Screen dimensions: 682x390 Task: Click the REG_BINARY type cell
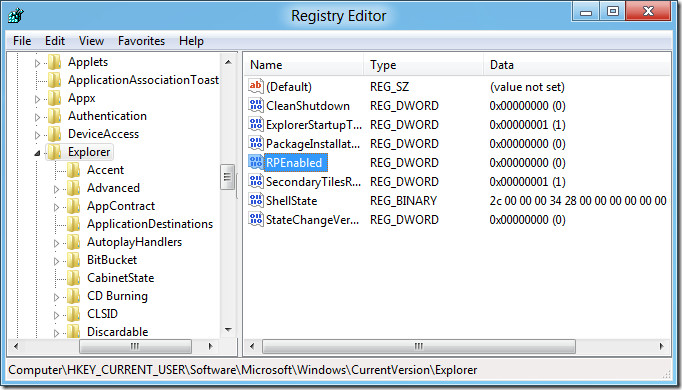click(403, 200)
